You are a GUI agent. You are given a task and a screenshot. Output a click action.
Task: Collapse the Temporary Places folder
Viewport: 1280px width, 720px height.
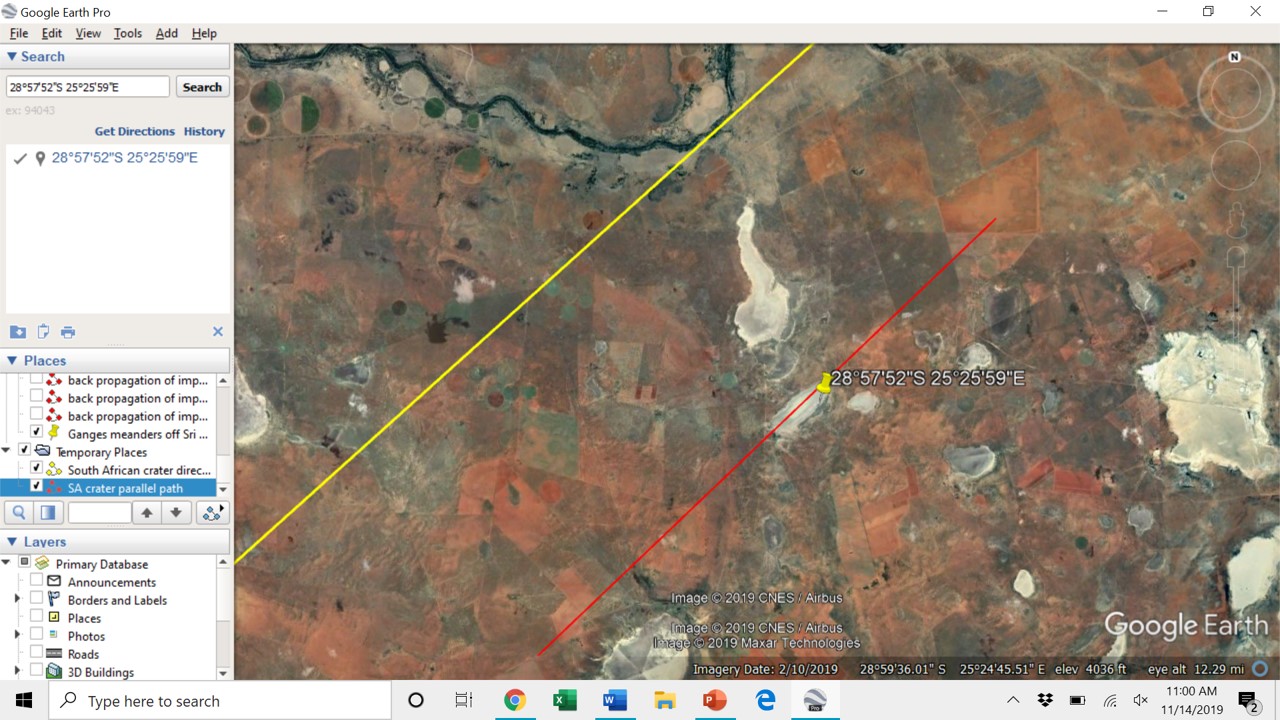8,451
